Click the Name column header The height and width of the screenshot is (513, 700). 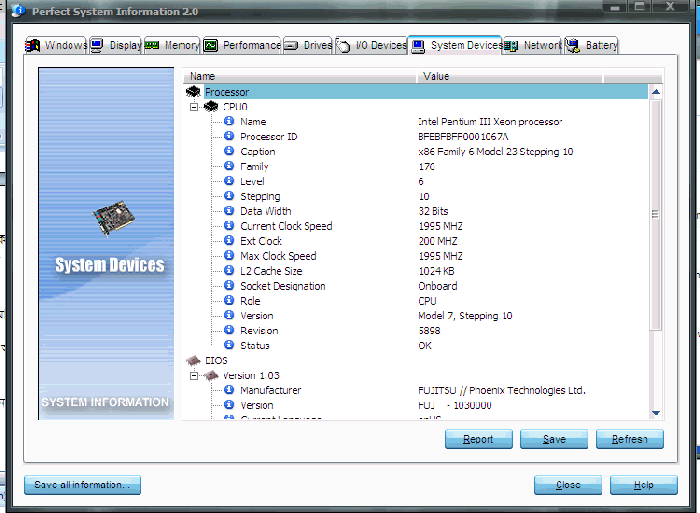[x=300, y=76]
